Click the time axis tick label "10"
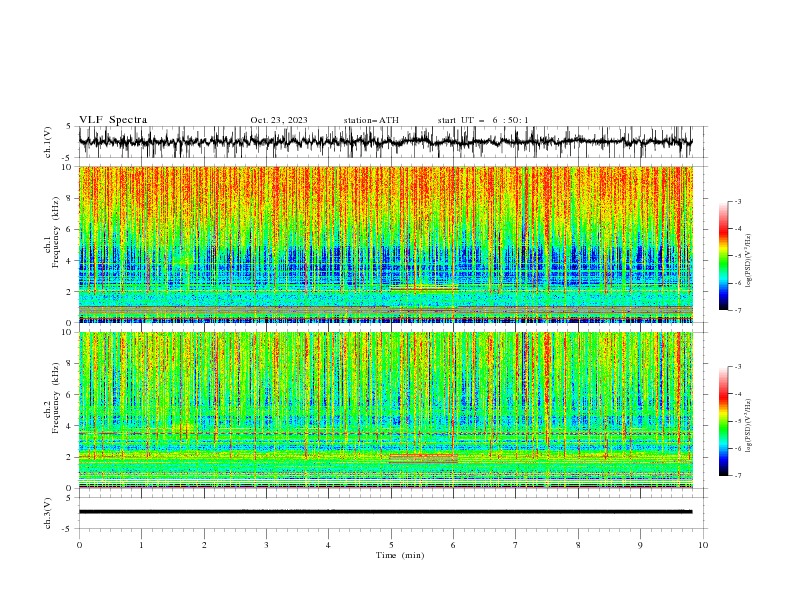792x612 pixels. pos(703,545)
